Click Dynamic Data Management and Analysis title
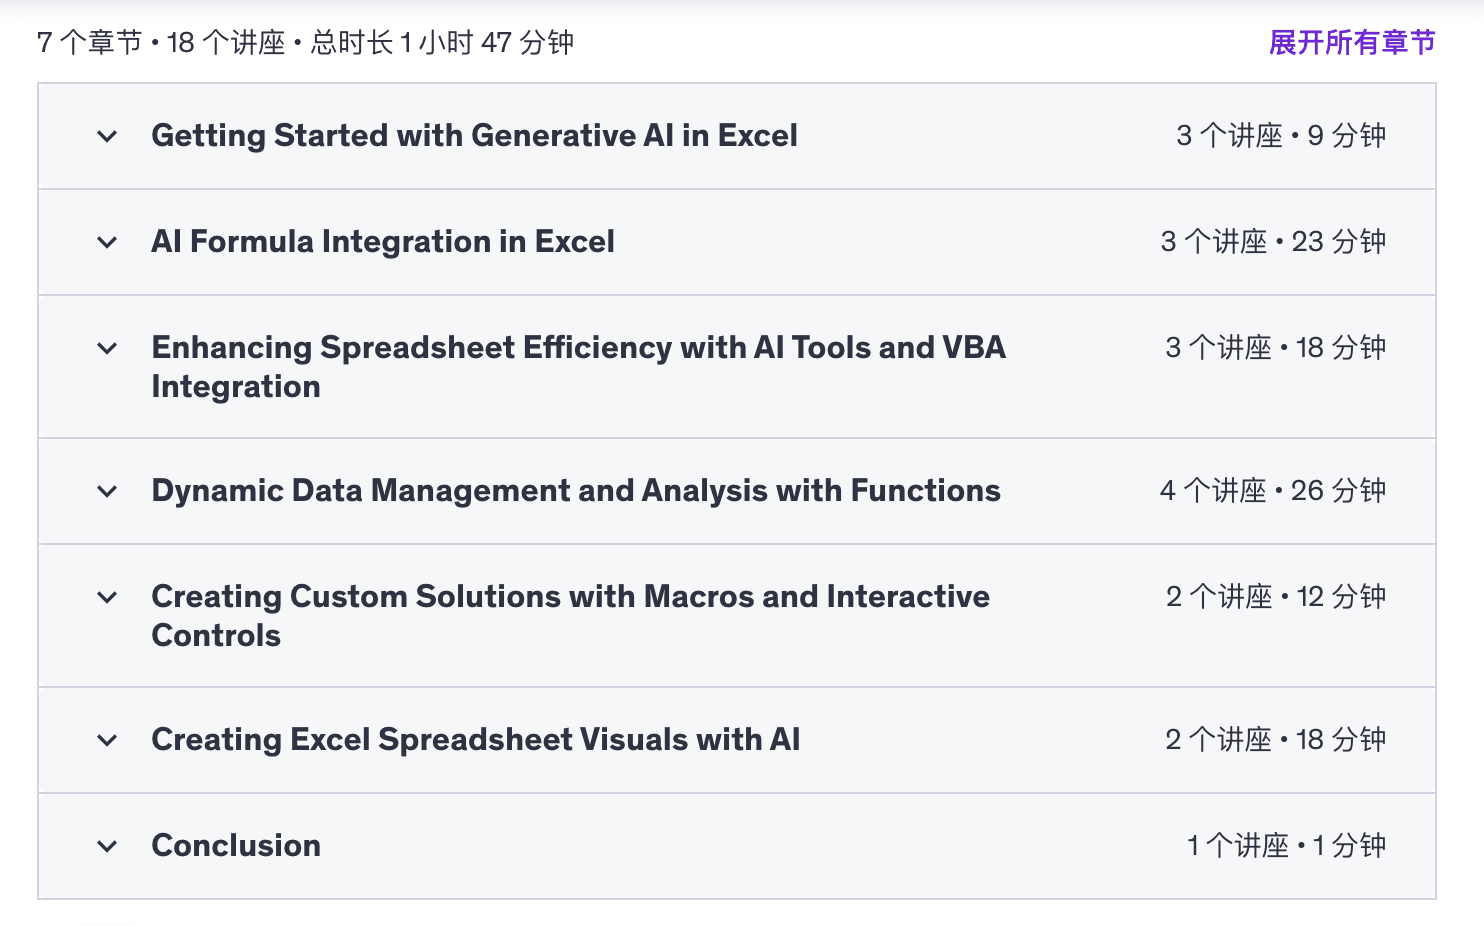 (x=576, y=490)
